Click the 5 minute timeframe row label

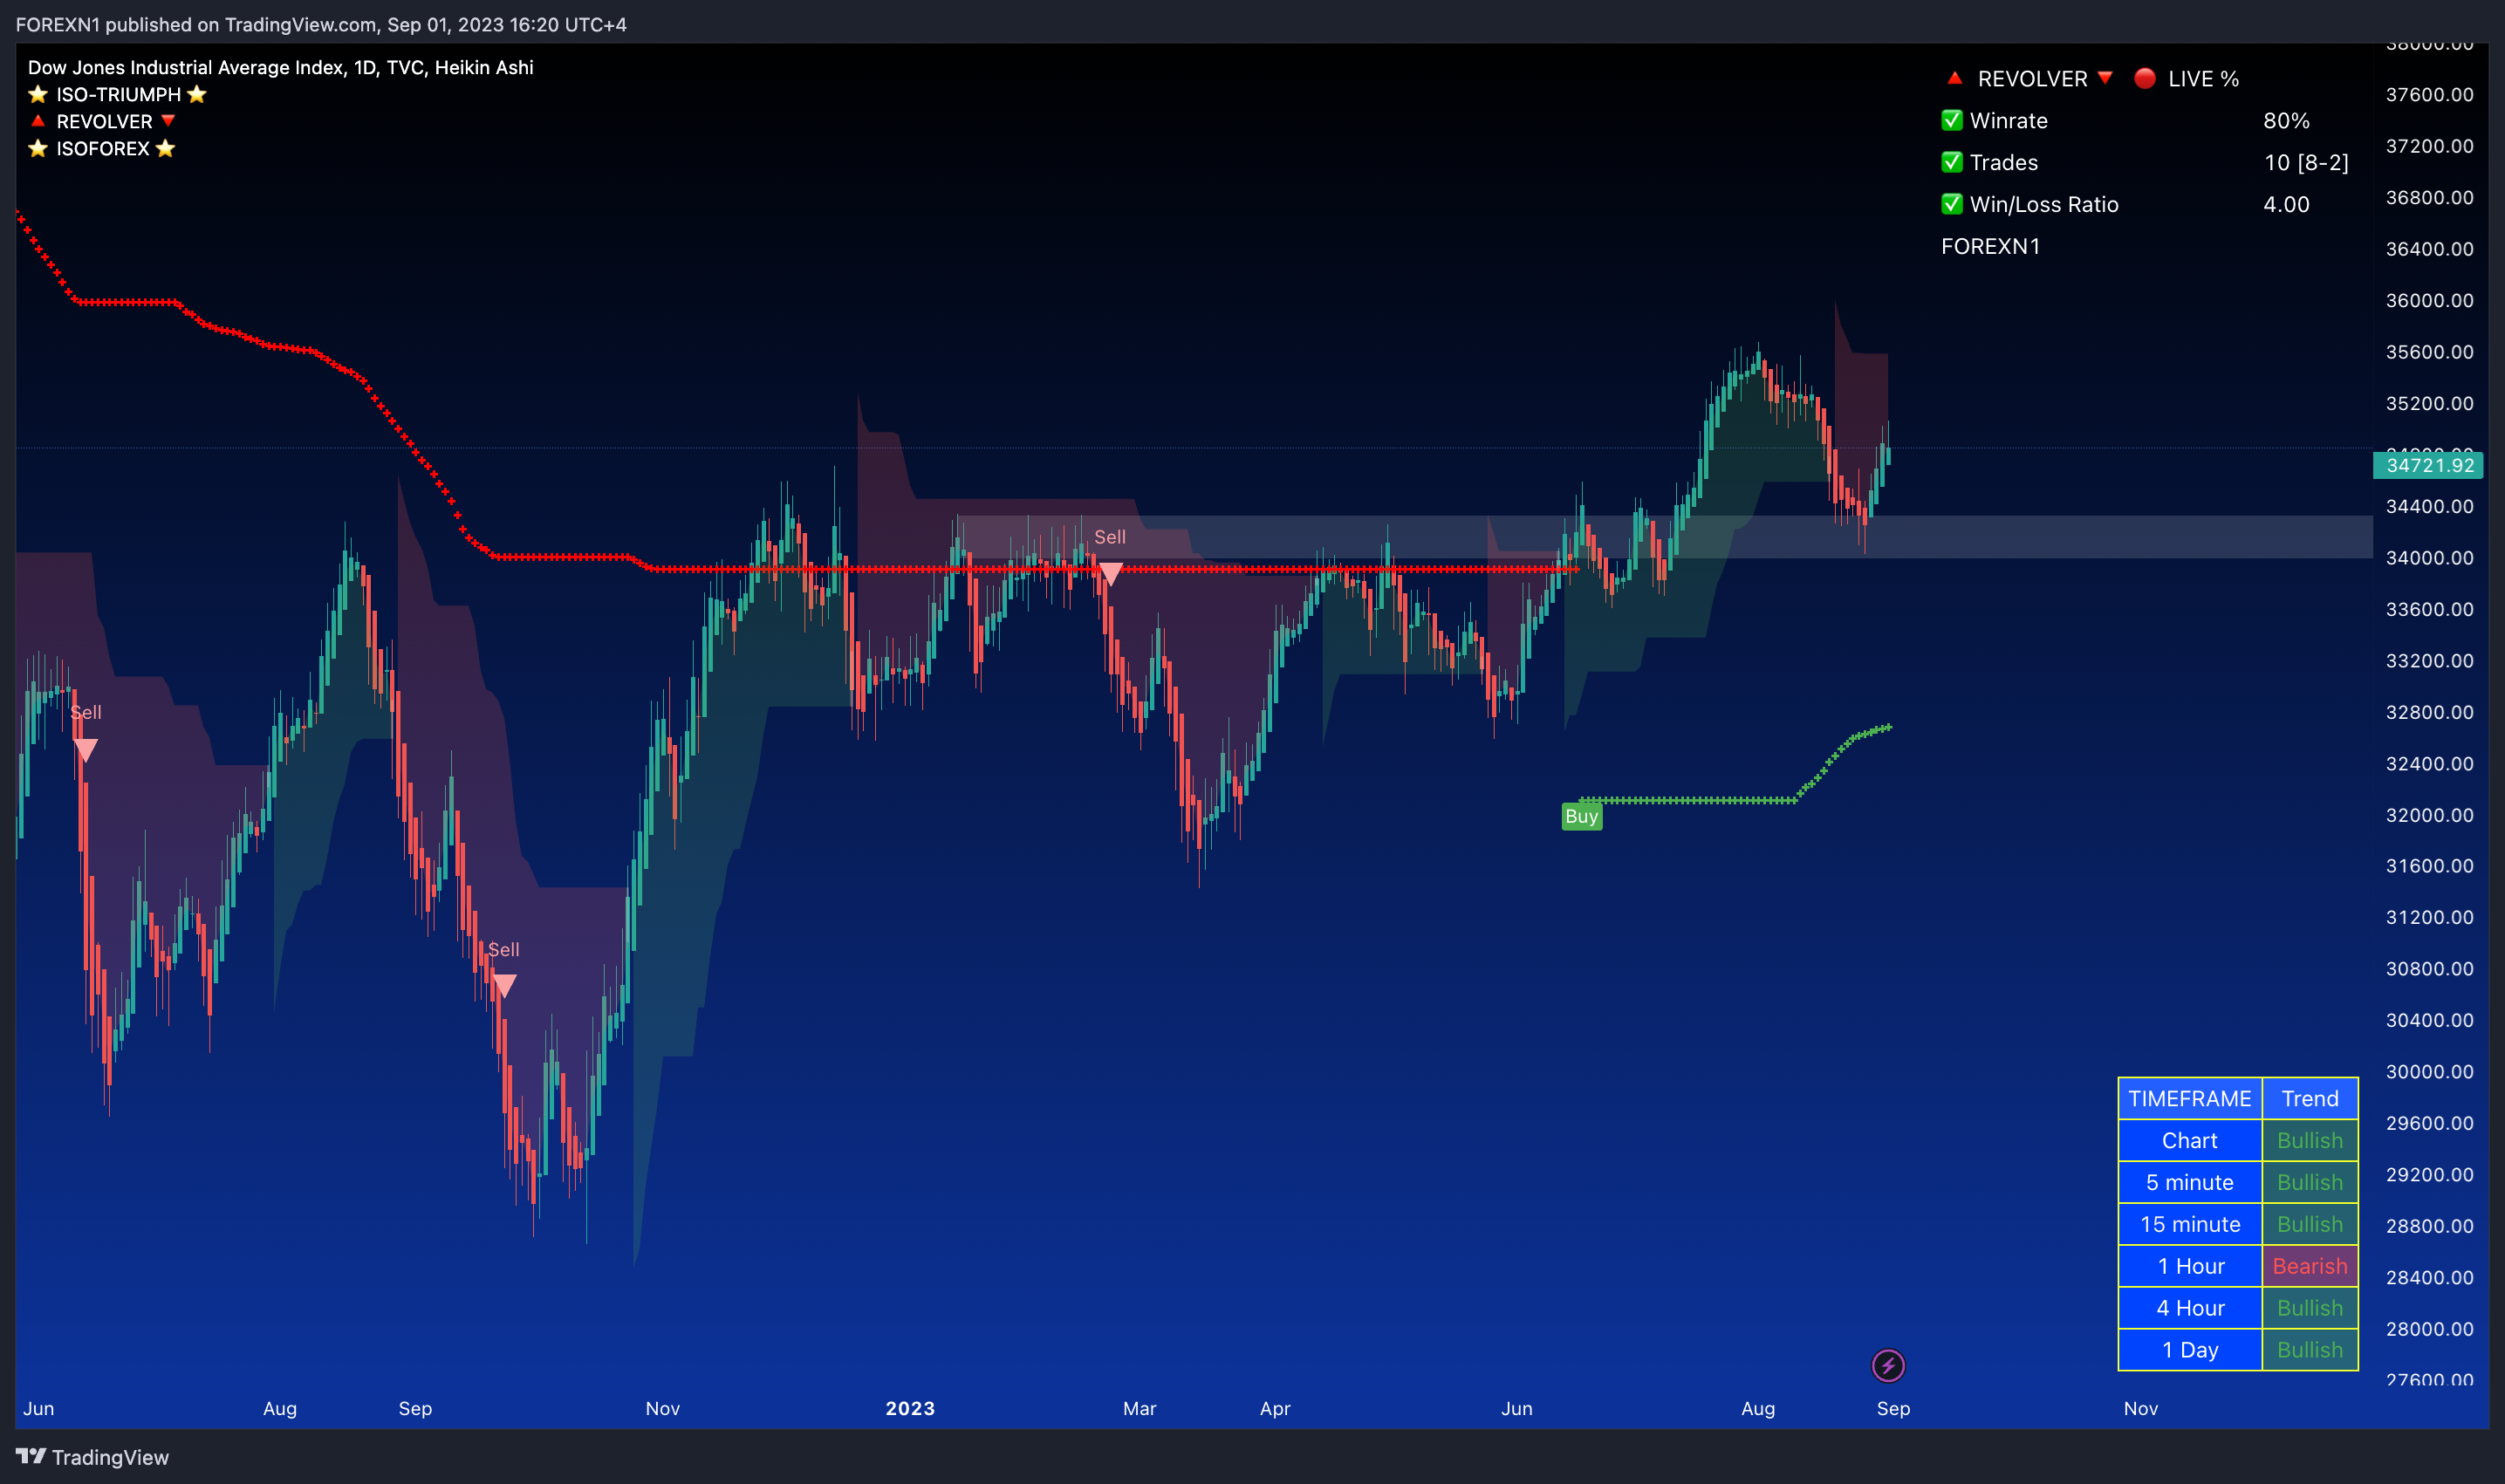click(x=2190, y=1182)
